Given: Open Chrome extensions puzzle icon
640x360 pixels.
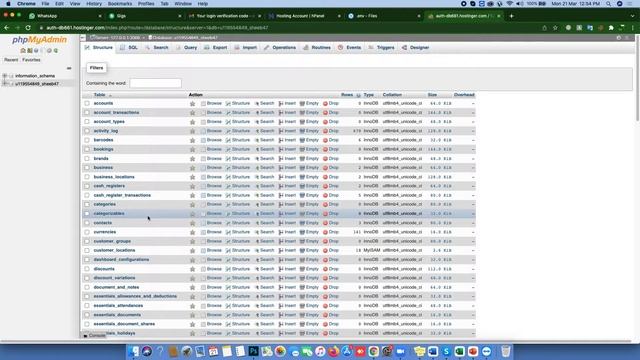Looking at the screenshot, I should coord(611,28).
